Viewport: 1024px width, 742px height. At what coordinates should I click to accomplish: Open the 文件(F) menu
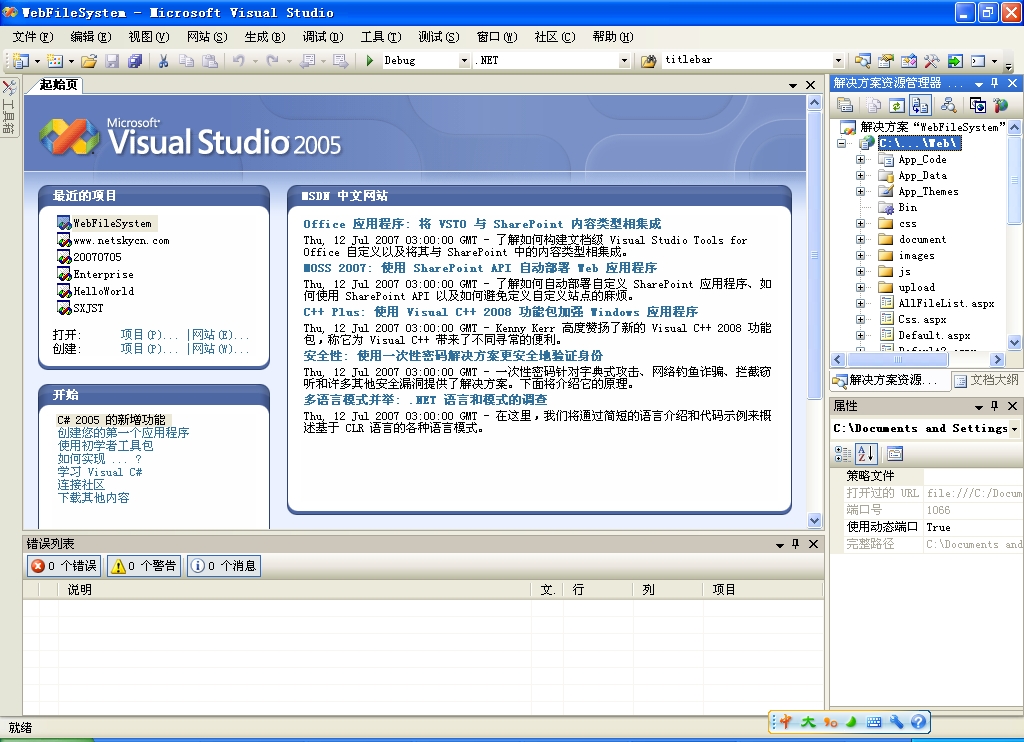(33, 37)
